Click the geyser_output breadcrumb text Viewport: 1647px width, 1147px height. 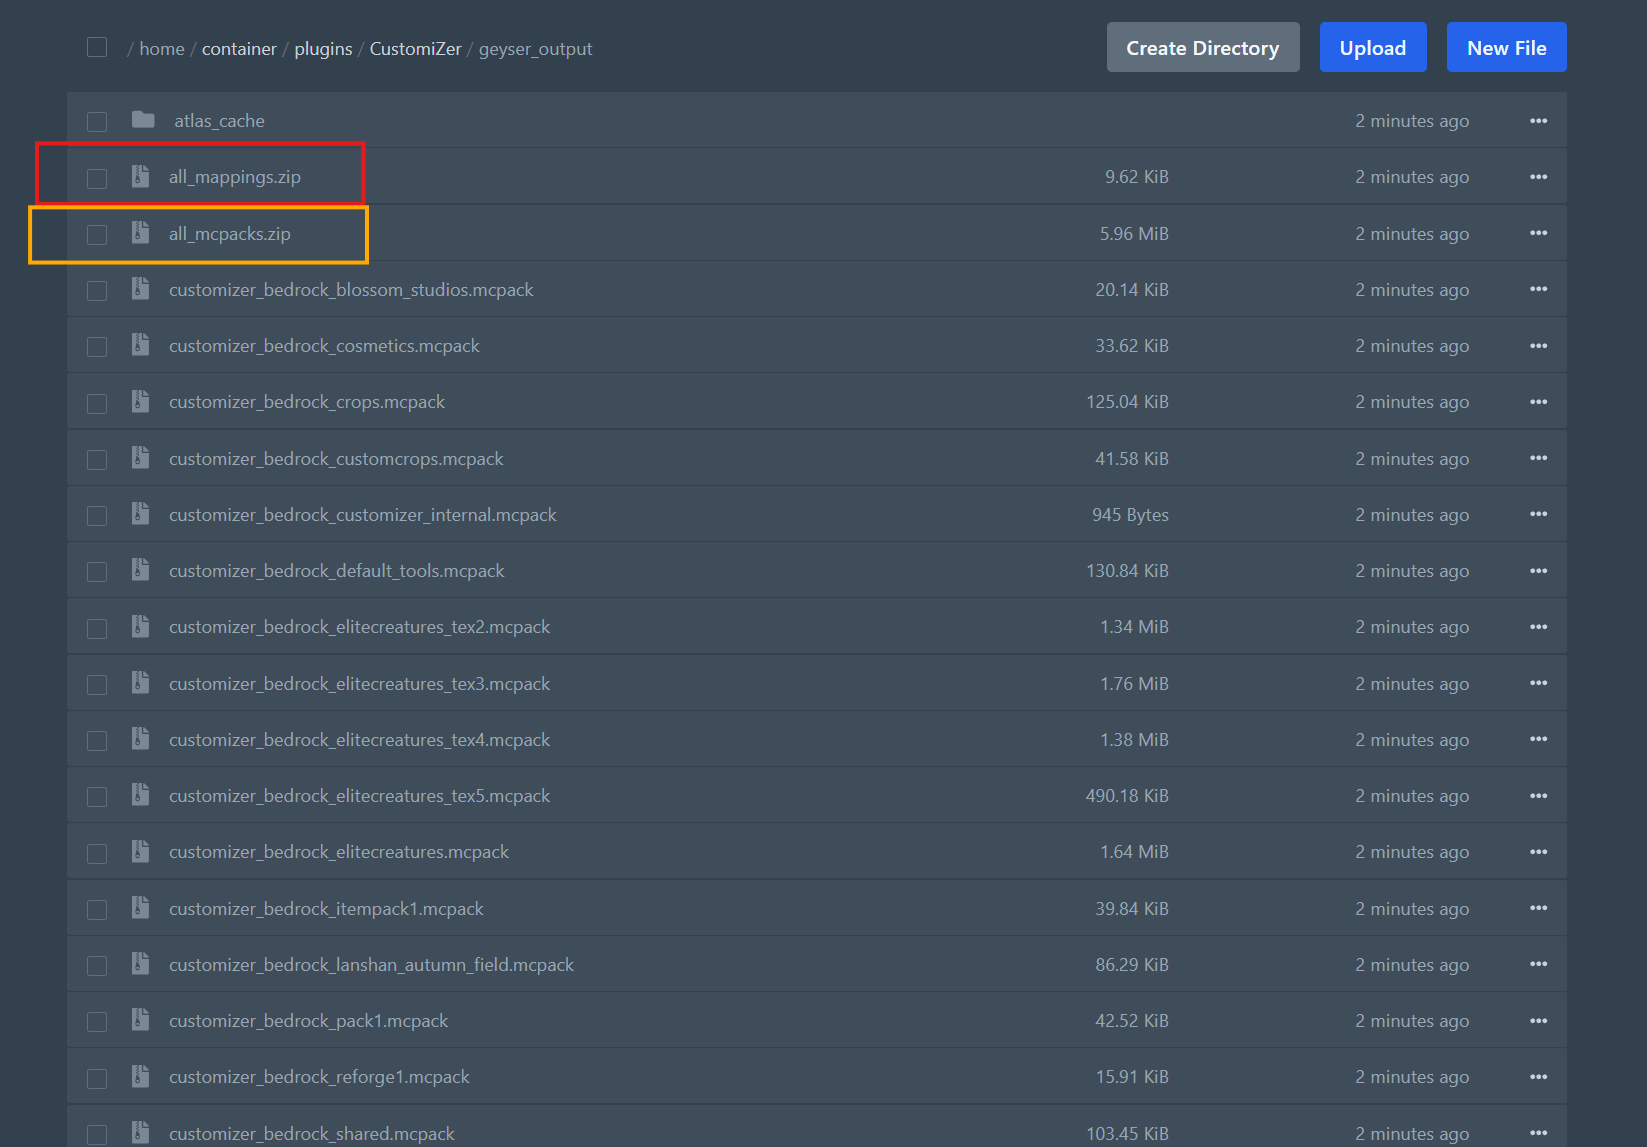(x=535, y=49)
